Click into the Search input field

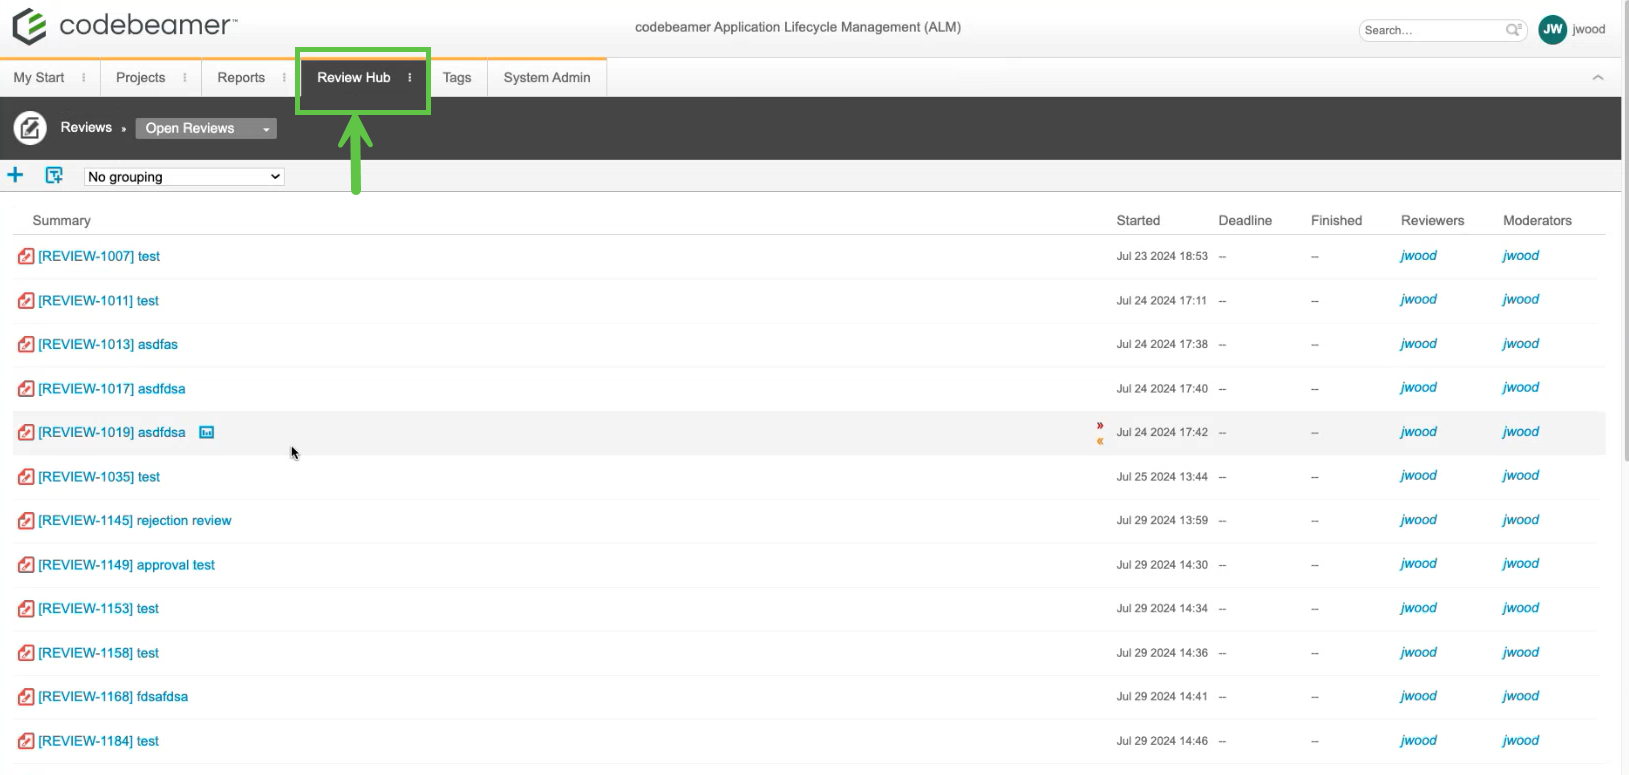coord(1432,30)
